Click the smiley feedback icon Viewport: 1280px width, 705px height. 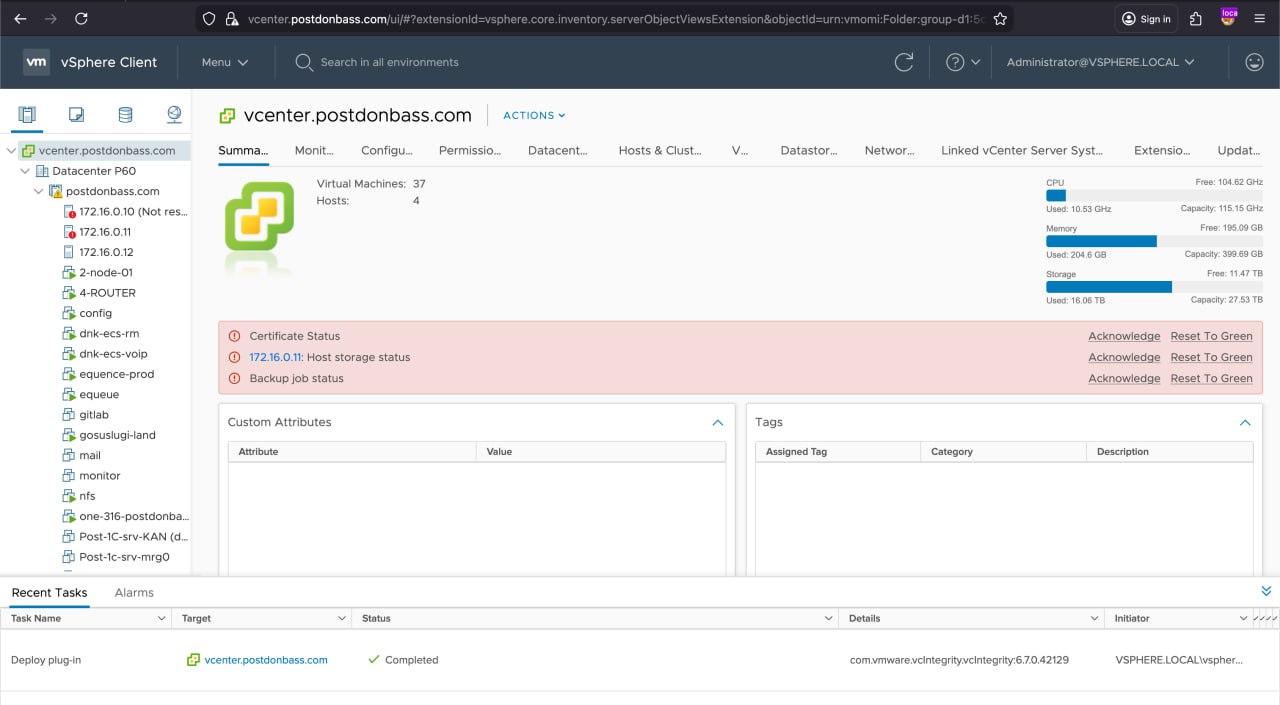(x=1253, y=62)
